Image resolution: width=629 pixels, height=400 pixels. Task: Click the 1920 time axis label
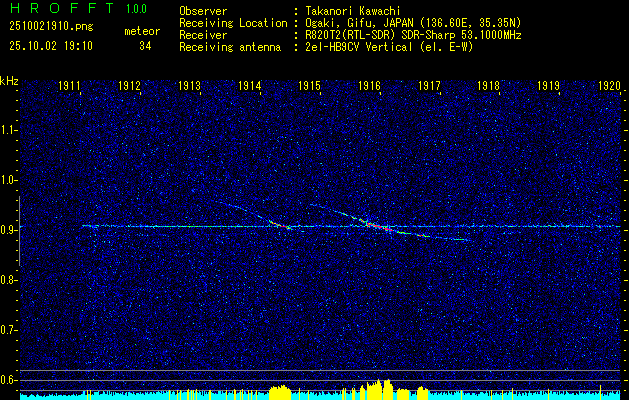(x=609, y=85)
